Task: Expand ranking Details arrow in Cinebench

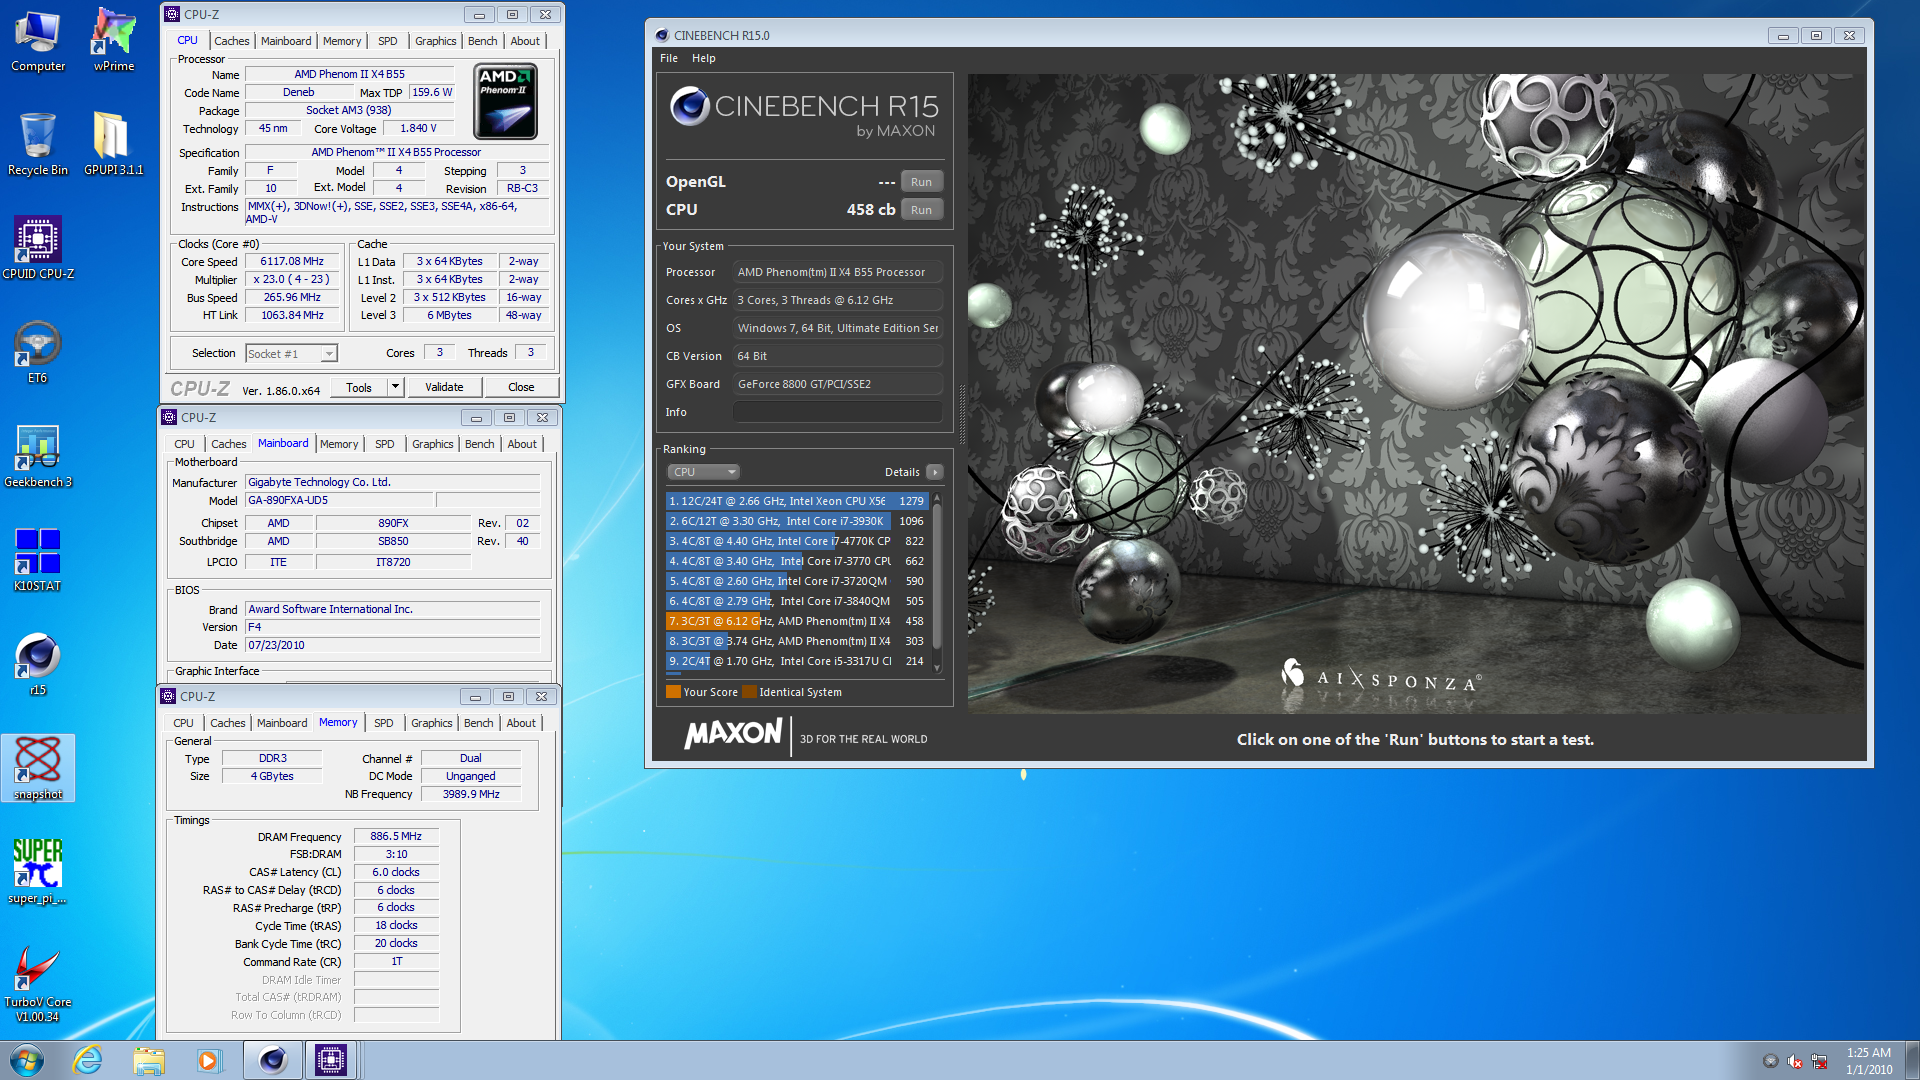Action: 934,472
